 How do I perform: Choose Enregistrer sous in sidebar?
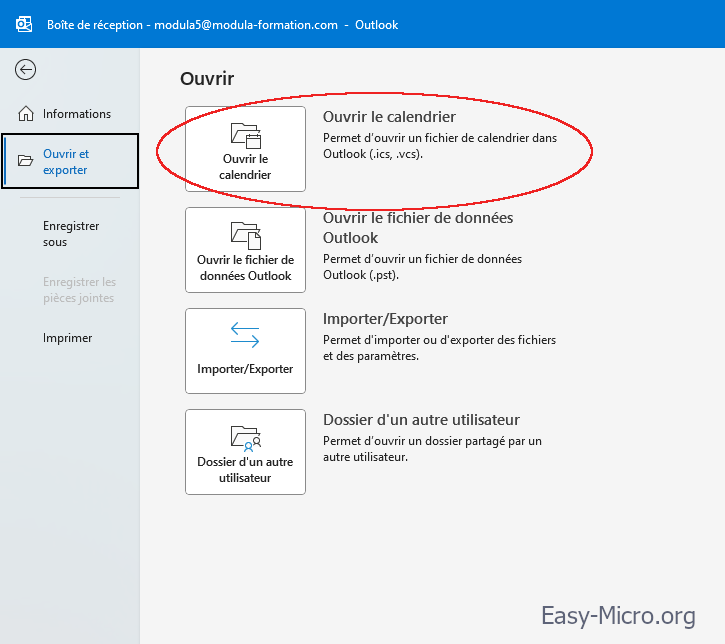pos(71,234)
